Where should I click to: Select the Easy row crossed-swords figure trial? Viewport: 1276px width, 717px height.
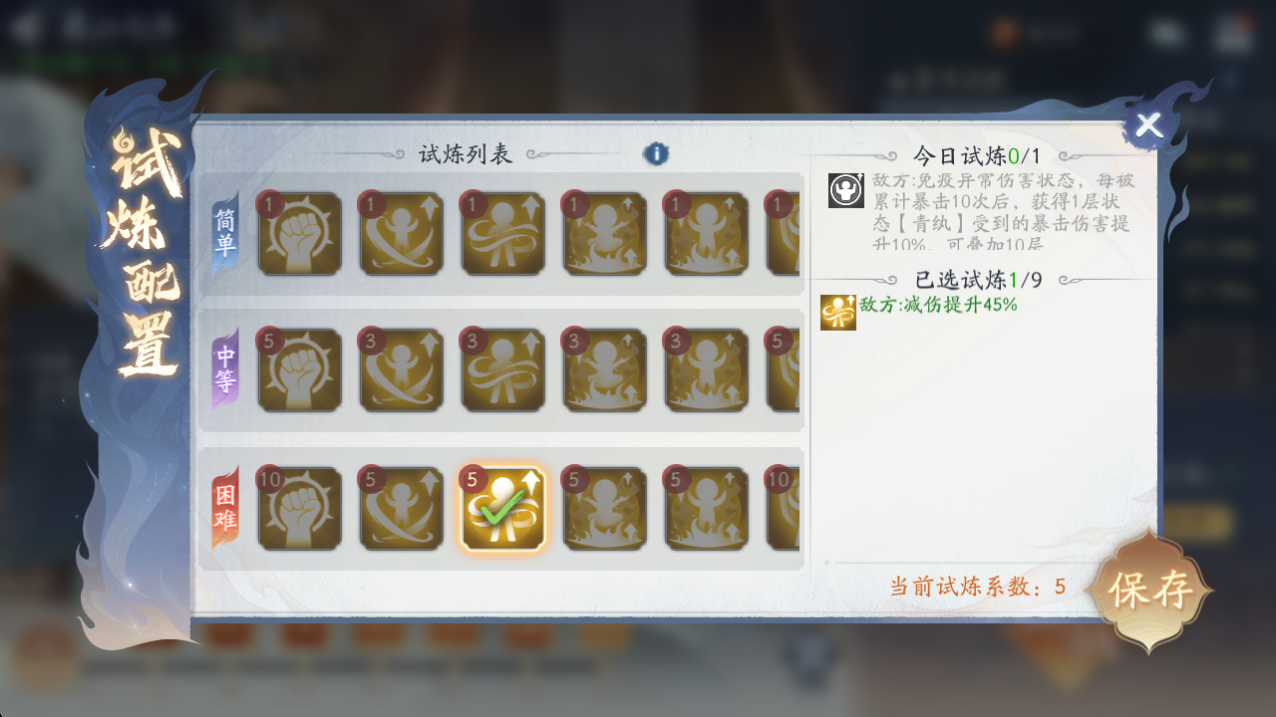(401, 233)
